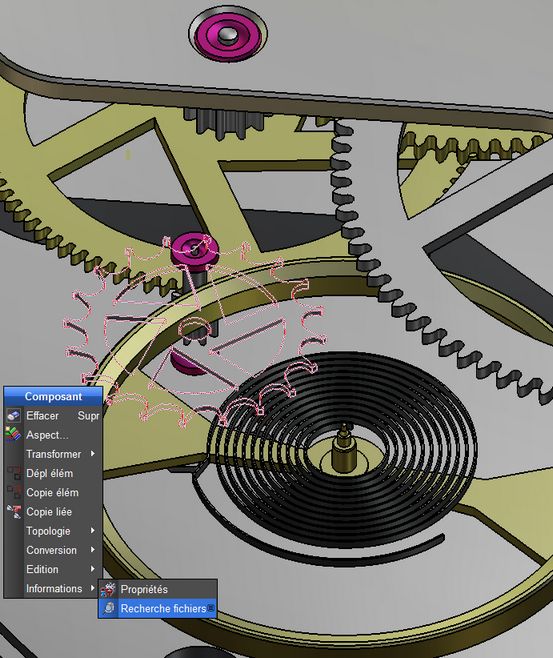Open the Edition submenu
This screenshot has width=553, height=658.
click(53, 569)
